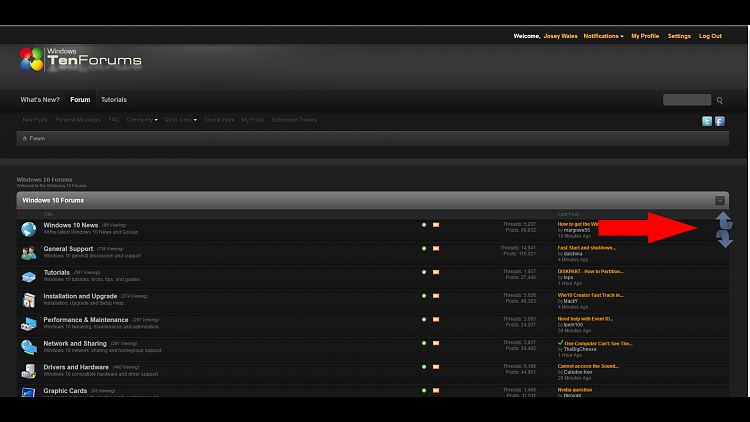The image size is (750, 422).
Task: Click RSS feed icon for Installation and Upgrade
Action: (x=436, y=296)
